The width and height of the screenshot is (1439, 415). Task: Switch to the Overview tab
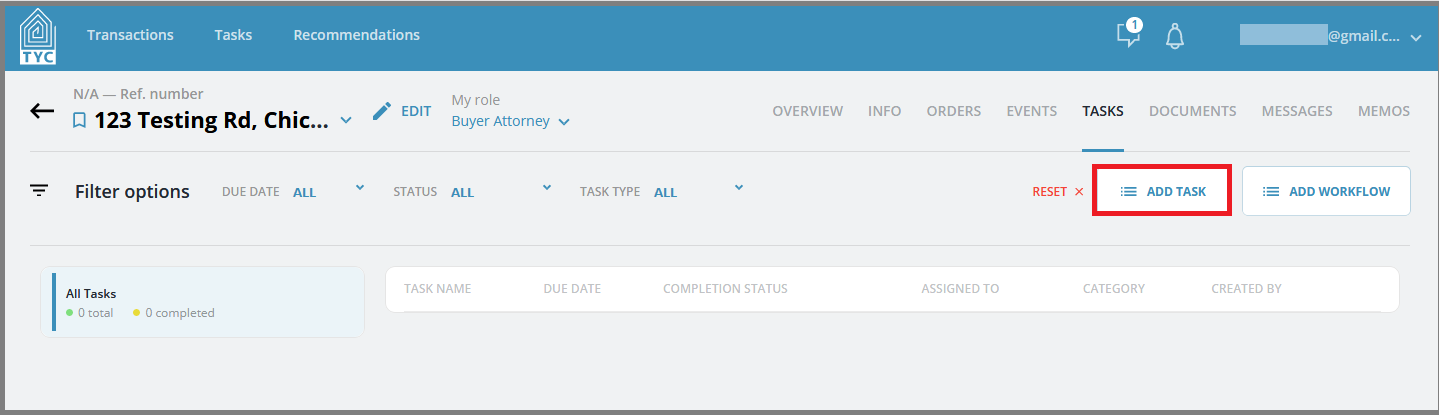808,111
